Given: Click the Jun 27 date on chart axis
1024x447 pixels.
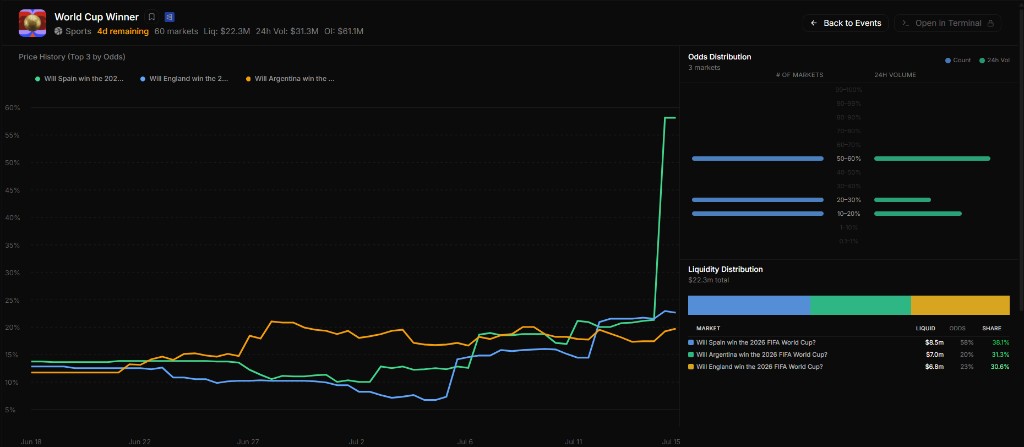Looking at the screenshot, I should [x=249, y=442].
